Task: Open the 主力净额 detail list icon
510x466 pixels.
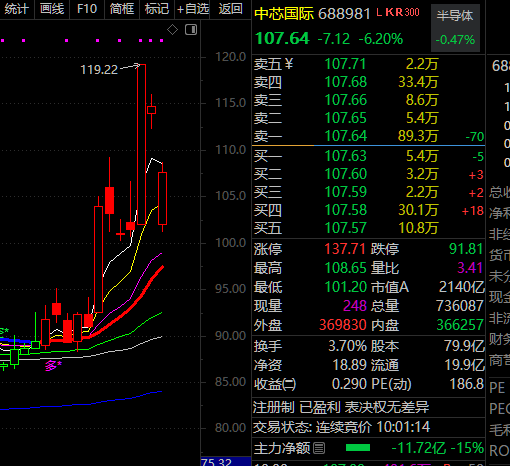Action: click(319, 448)
